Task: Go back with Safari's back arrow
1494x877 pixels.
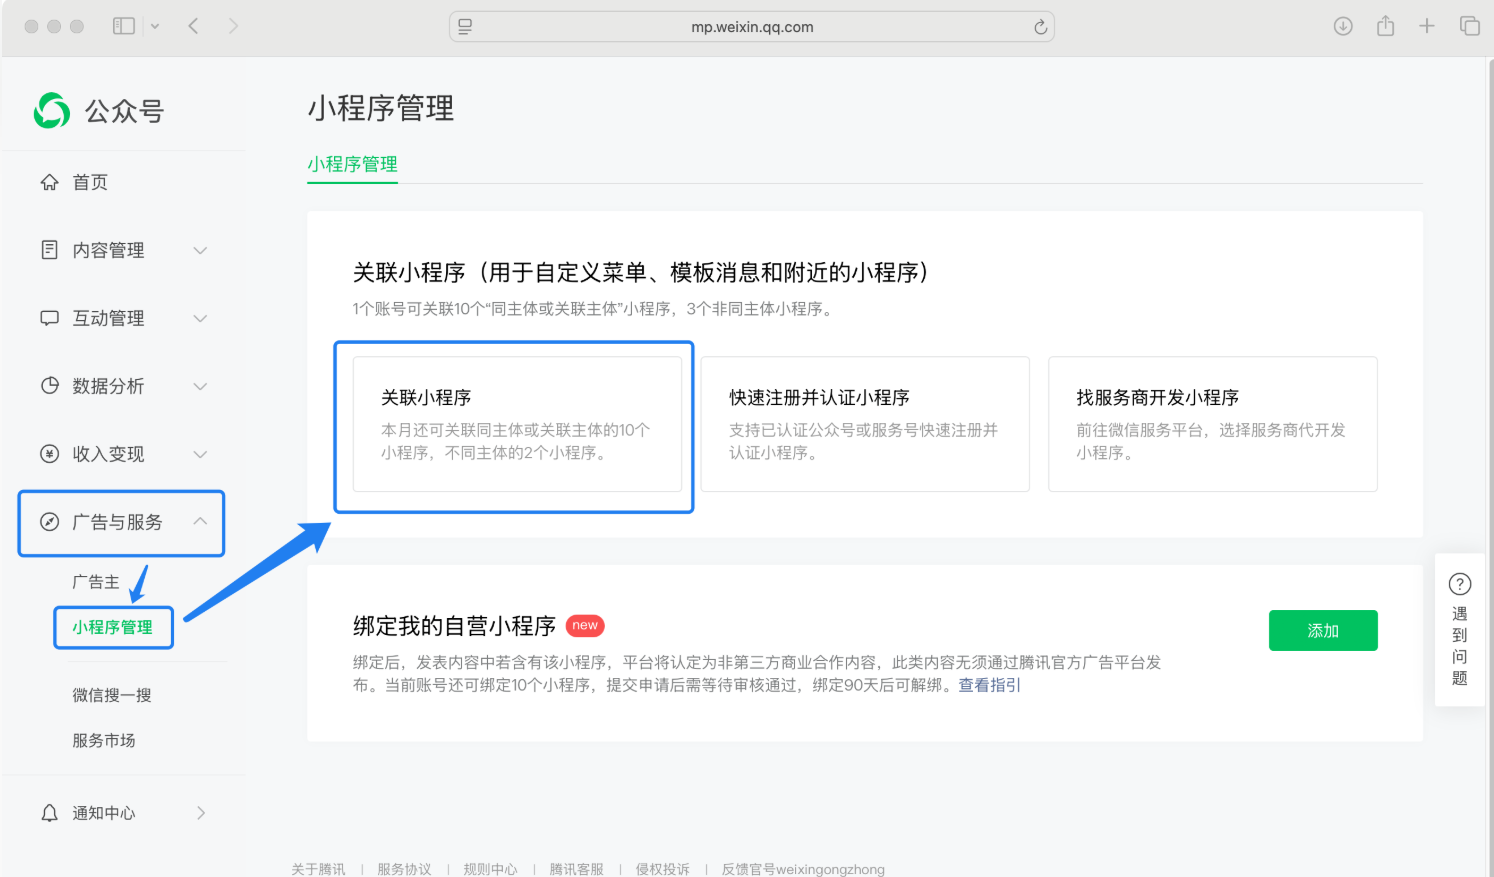Action: (x=193, y=26)
